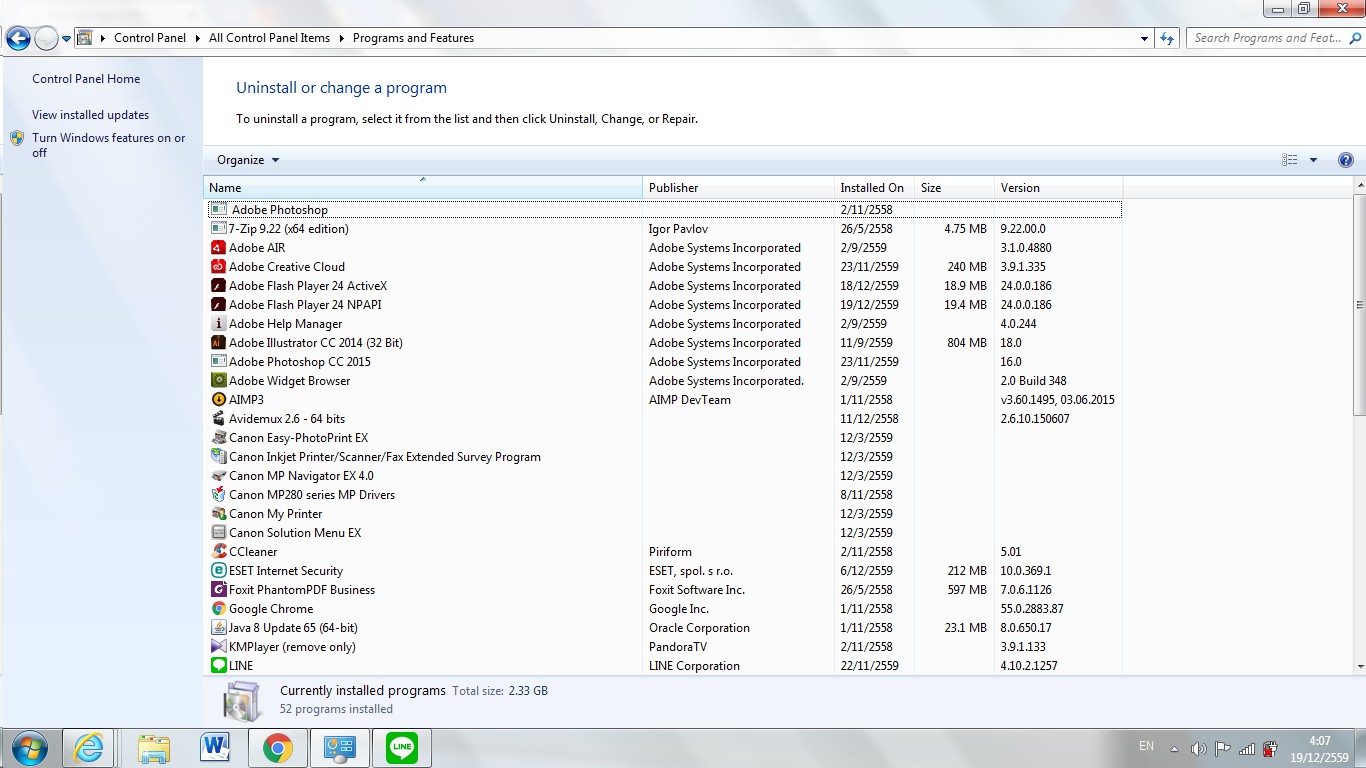Open the View installed updates link

click(x=90, y=115)
